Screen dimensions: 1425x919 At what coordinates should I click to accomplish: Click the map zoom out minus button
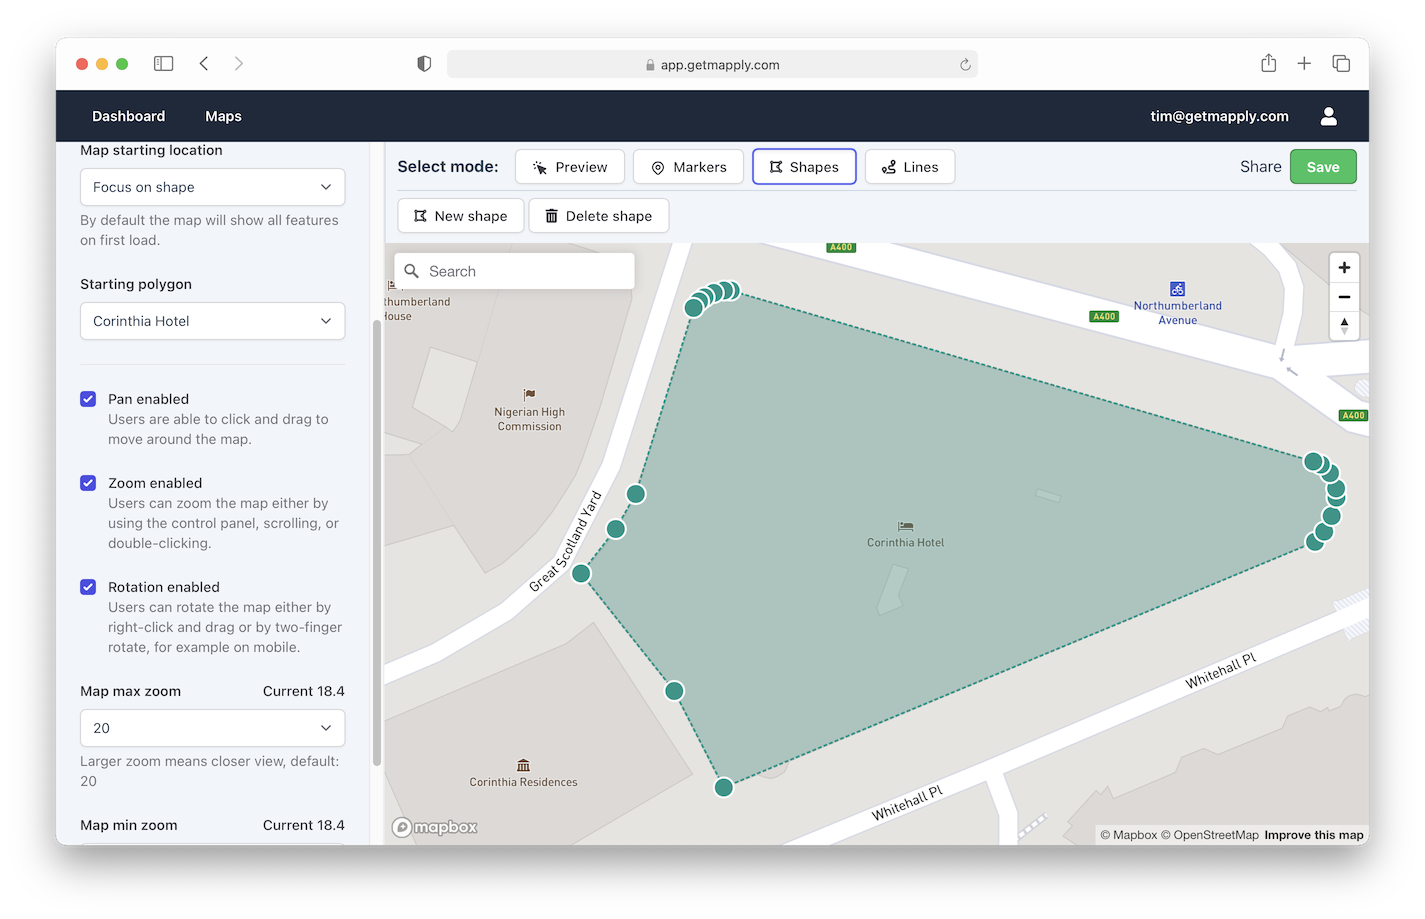[x=1344, y=297]
